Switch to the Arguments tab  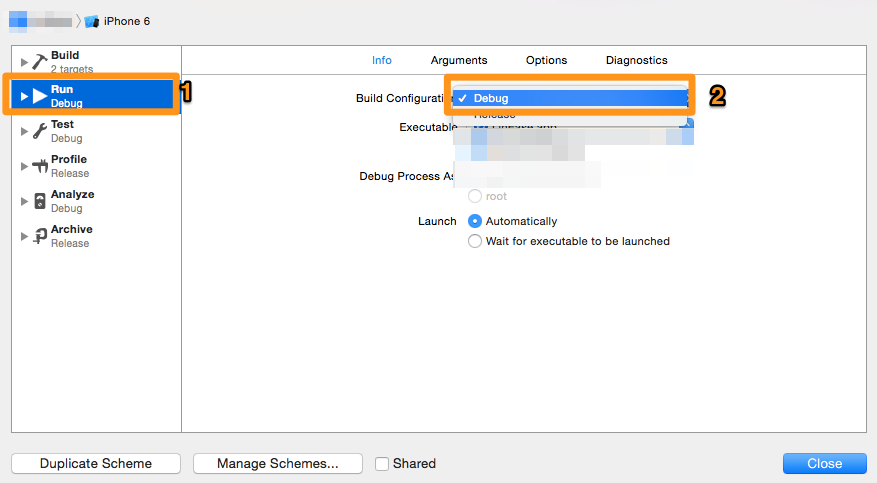tap(459, 60)
